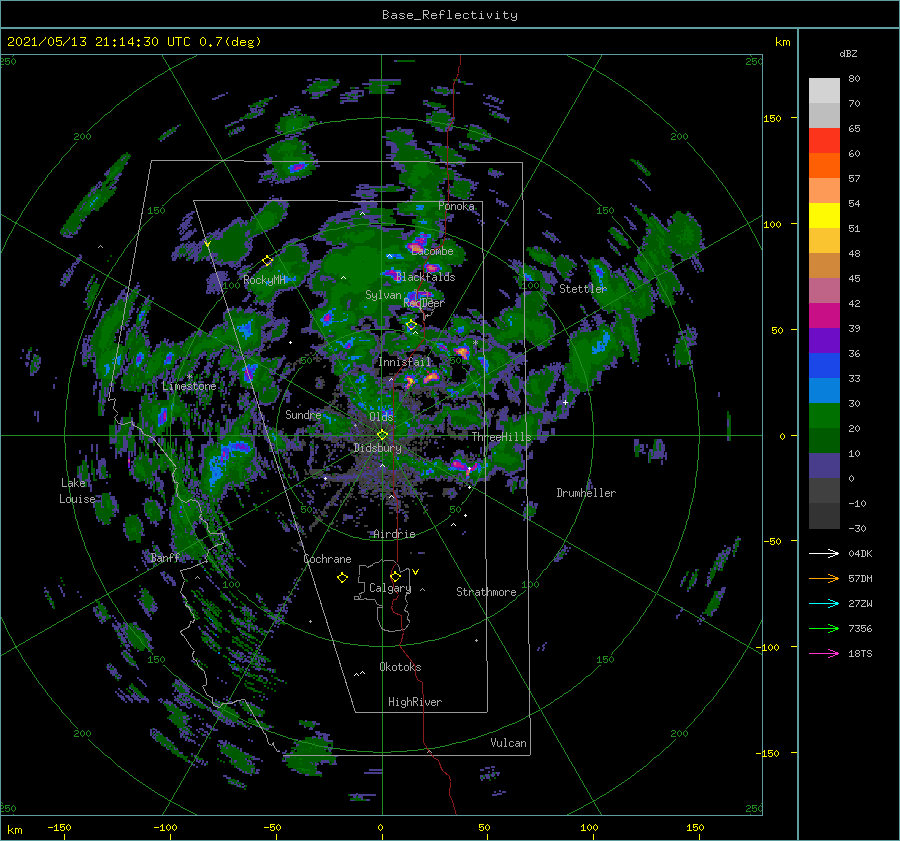Click the bright yellow 51–54 dBZ swatch
The width and height of the screenshot is (900, 841).
[824, 215]
